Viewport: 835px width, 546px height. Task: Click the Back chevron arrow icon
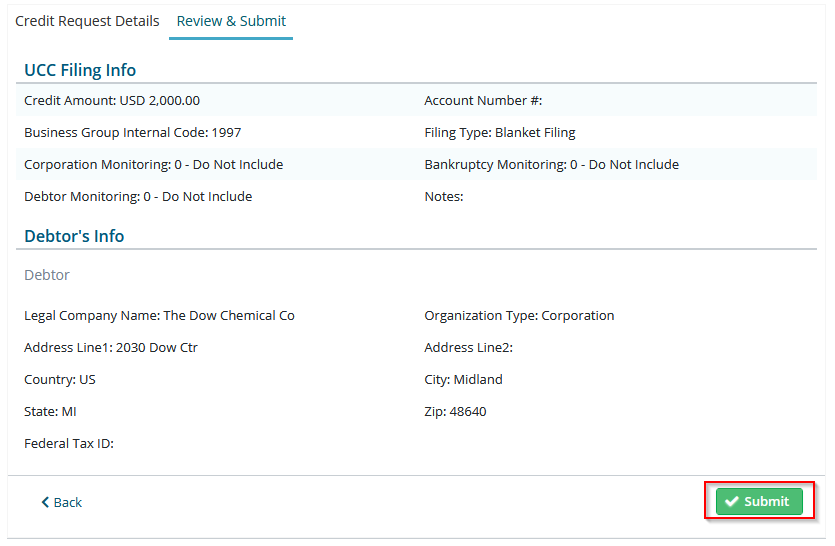pos(45,502)
